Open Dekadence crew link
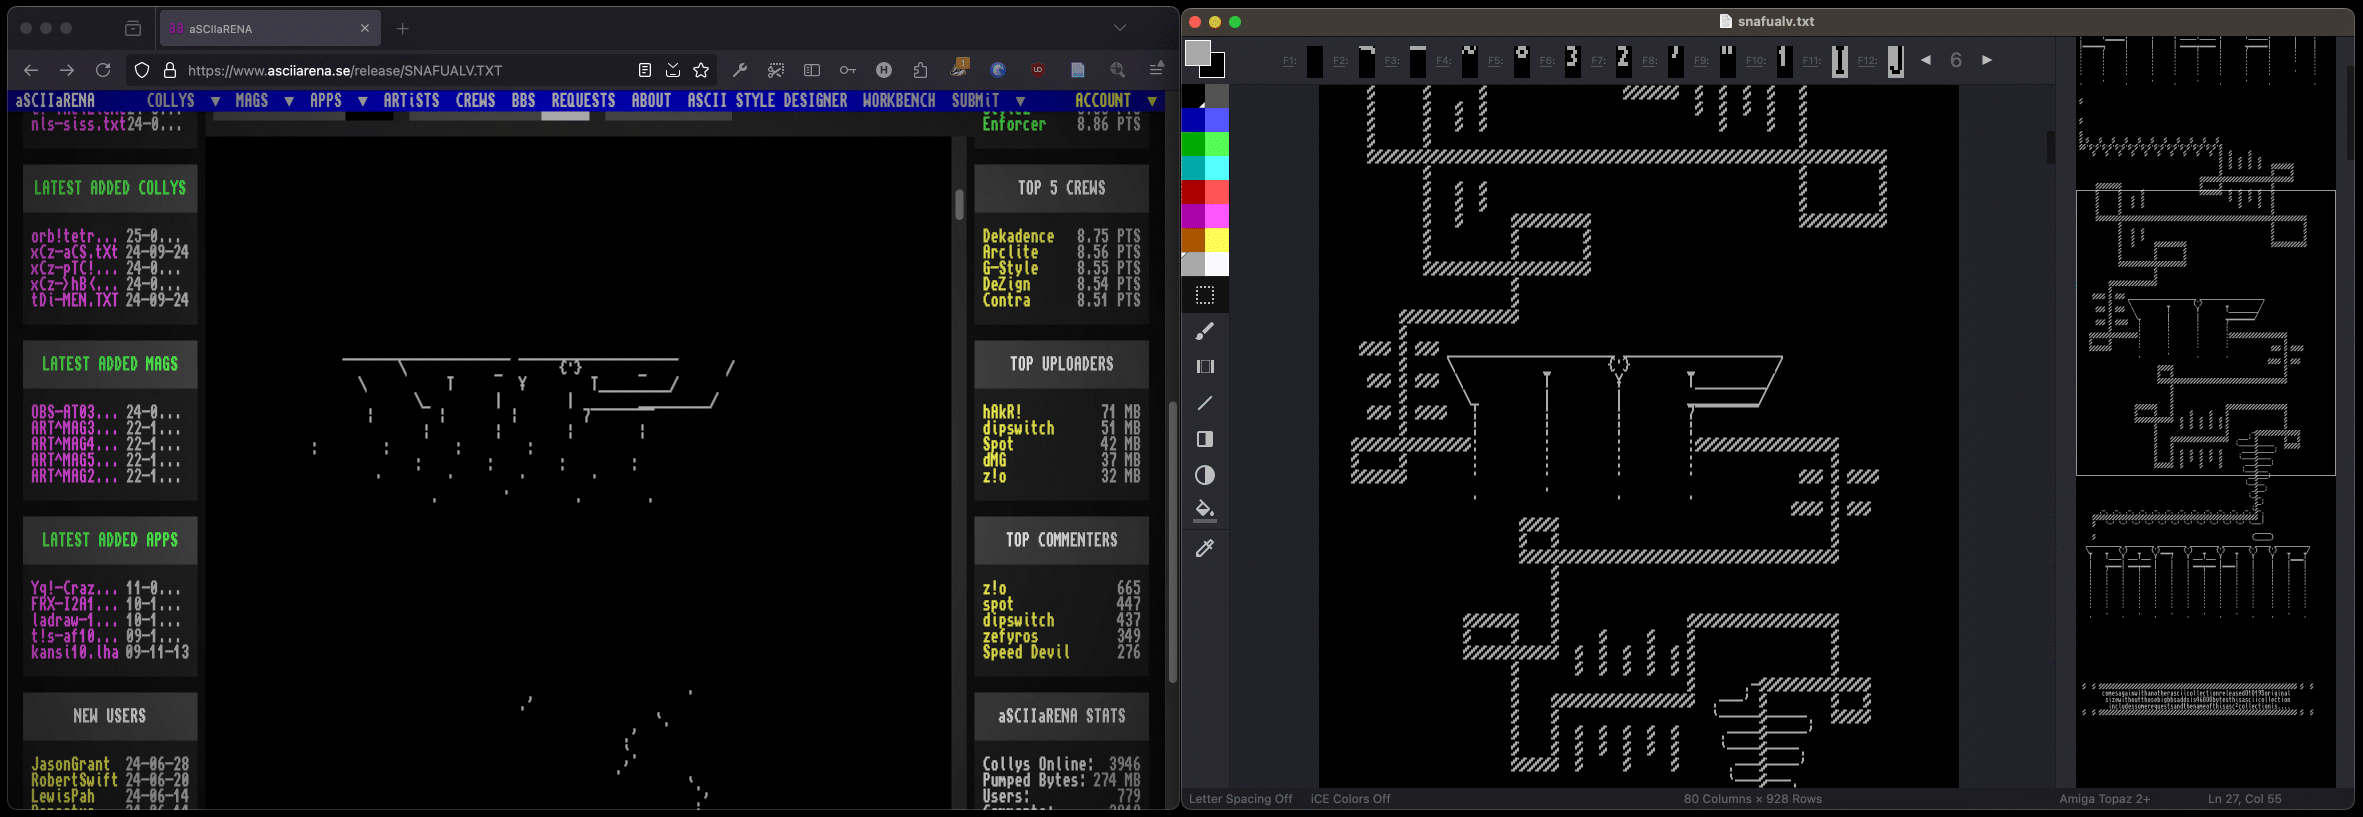 (x=1018, y=236)
